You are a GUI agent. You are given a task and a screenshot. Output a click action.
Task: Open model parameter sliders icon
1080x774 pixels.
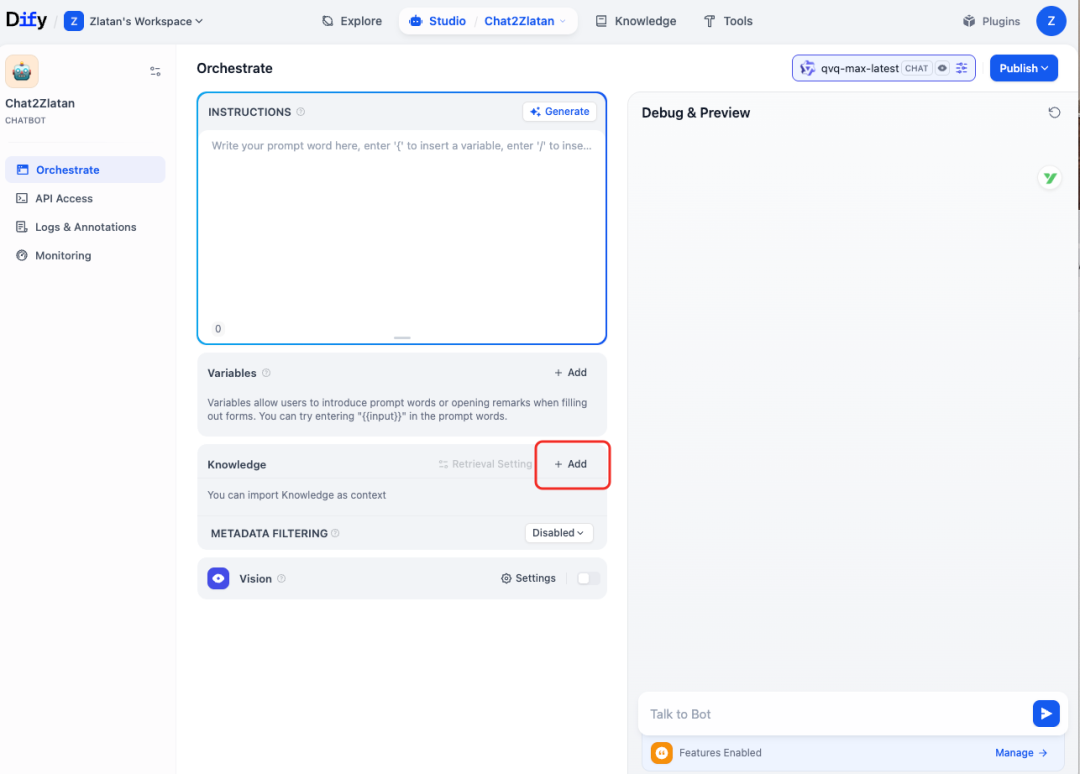click(962, 68)
